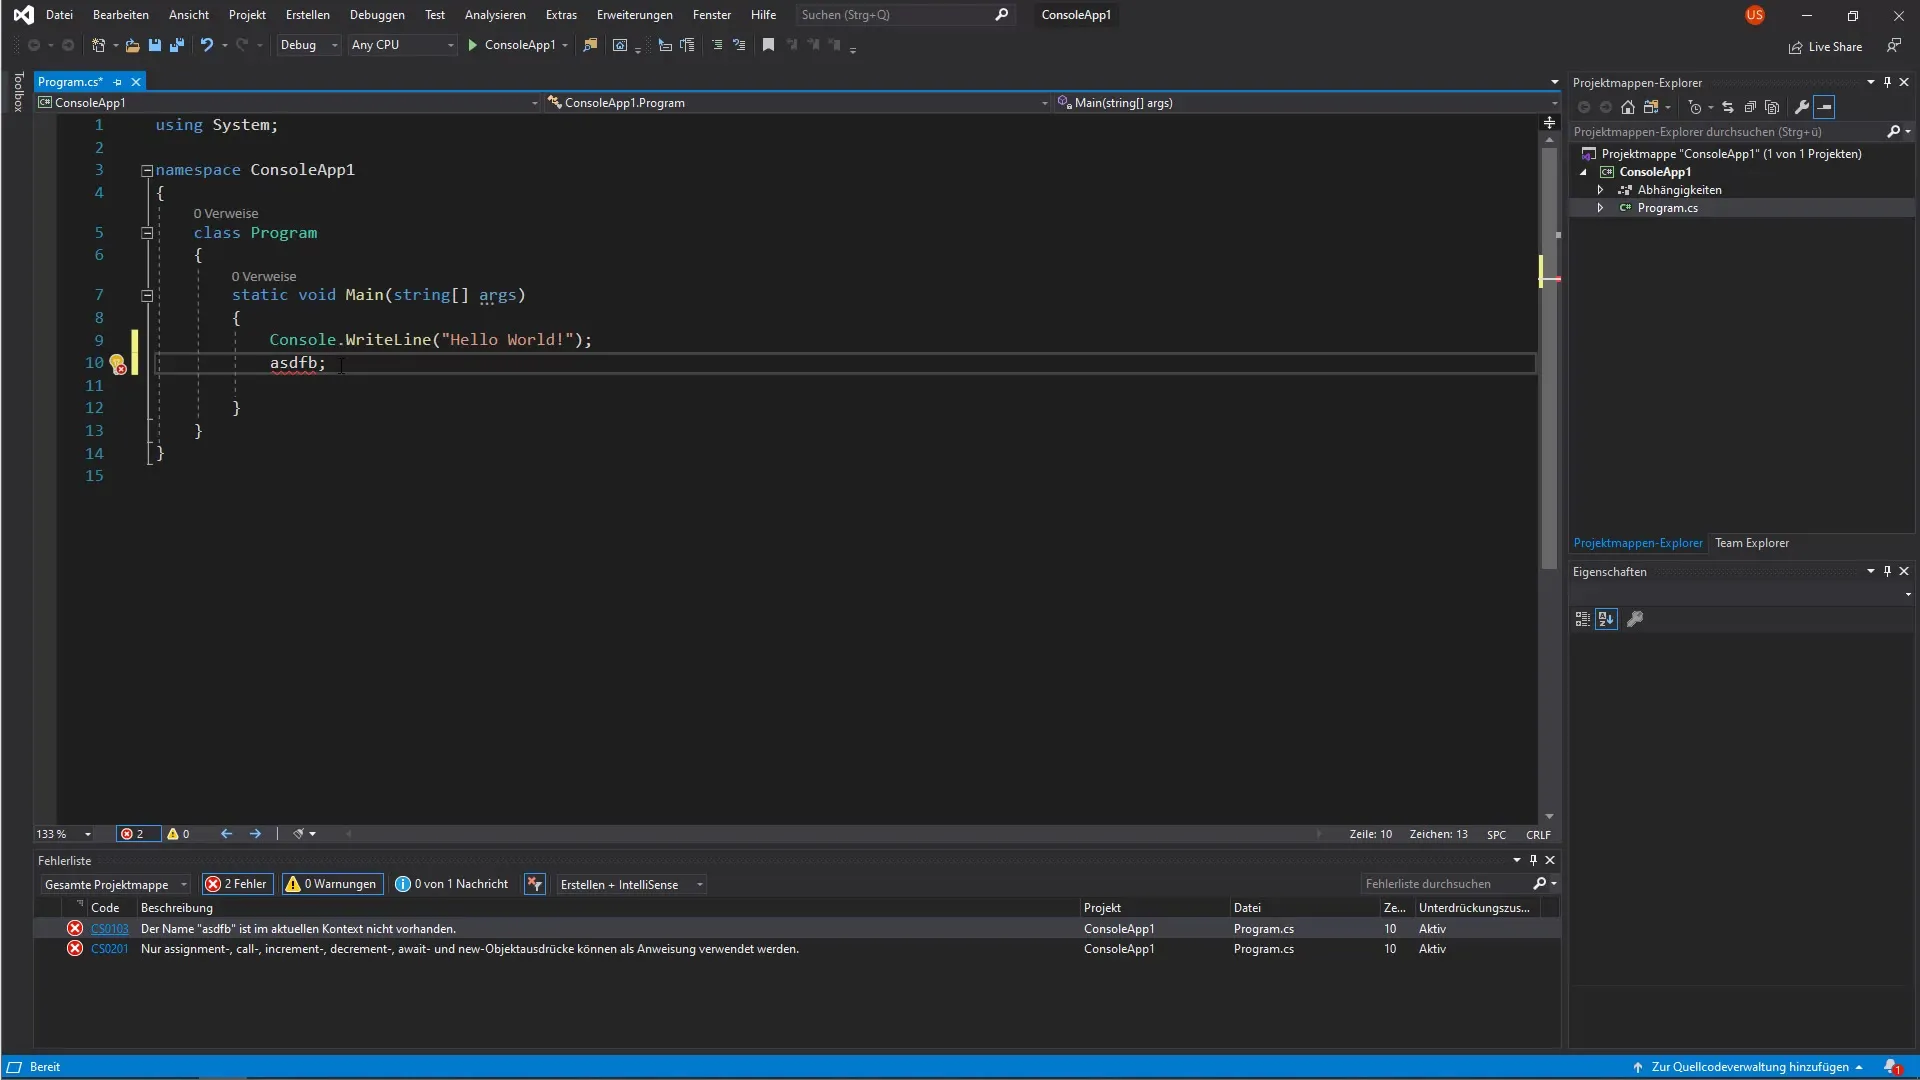Image resolution: width=1920 pixels, height=1080 pixels.
Task: Toggle the 0 von 1 Nachricht filter
Action: pyautogui.click(x=452, y=884)
